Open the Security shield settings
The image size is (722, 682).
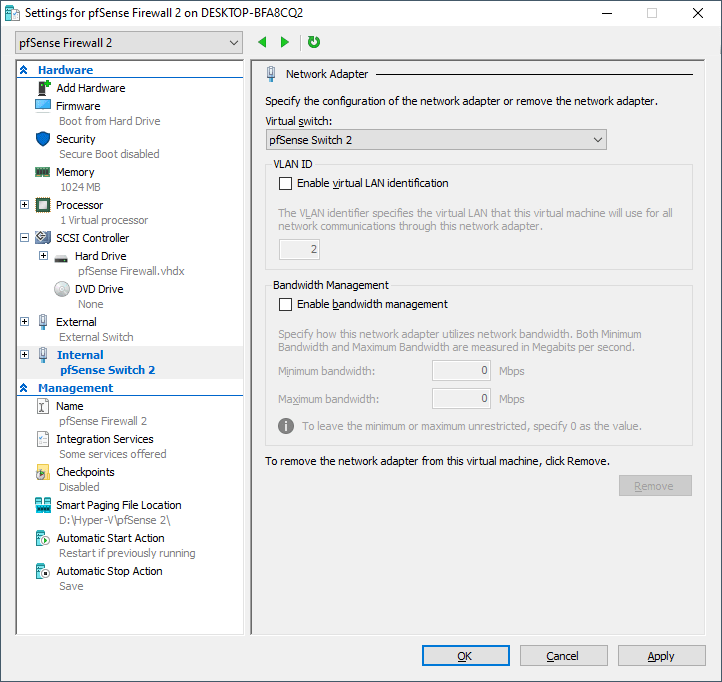tap(43, 139)
